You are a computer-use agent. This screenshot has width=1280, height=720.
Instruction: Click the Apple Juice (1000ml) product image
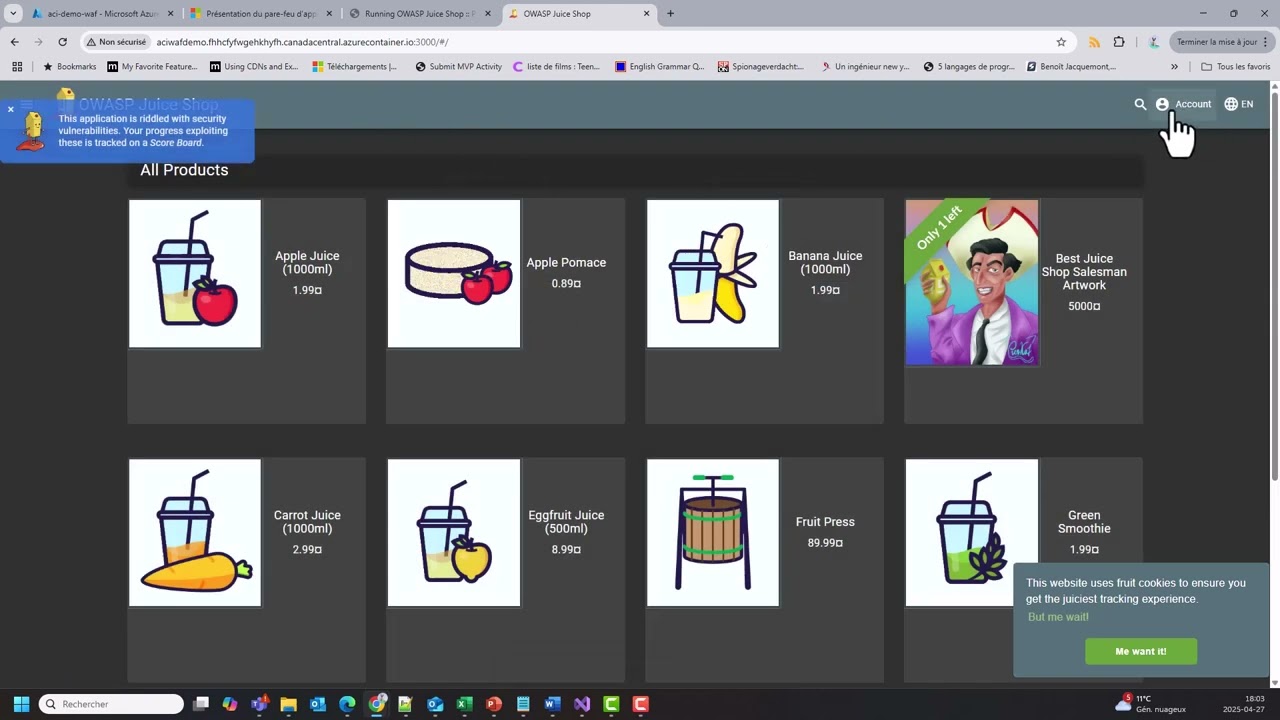click(x=195, y=274)
